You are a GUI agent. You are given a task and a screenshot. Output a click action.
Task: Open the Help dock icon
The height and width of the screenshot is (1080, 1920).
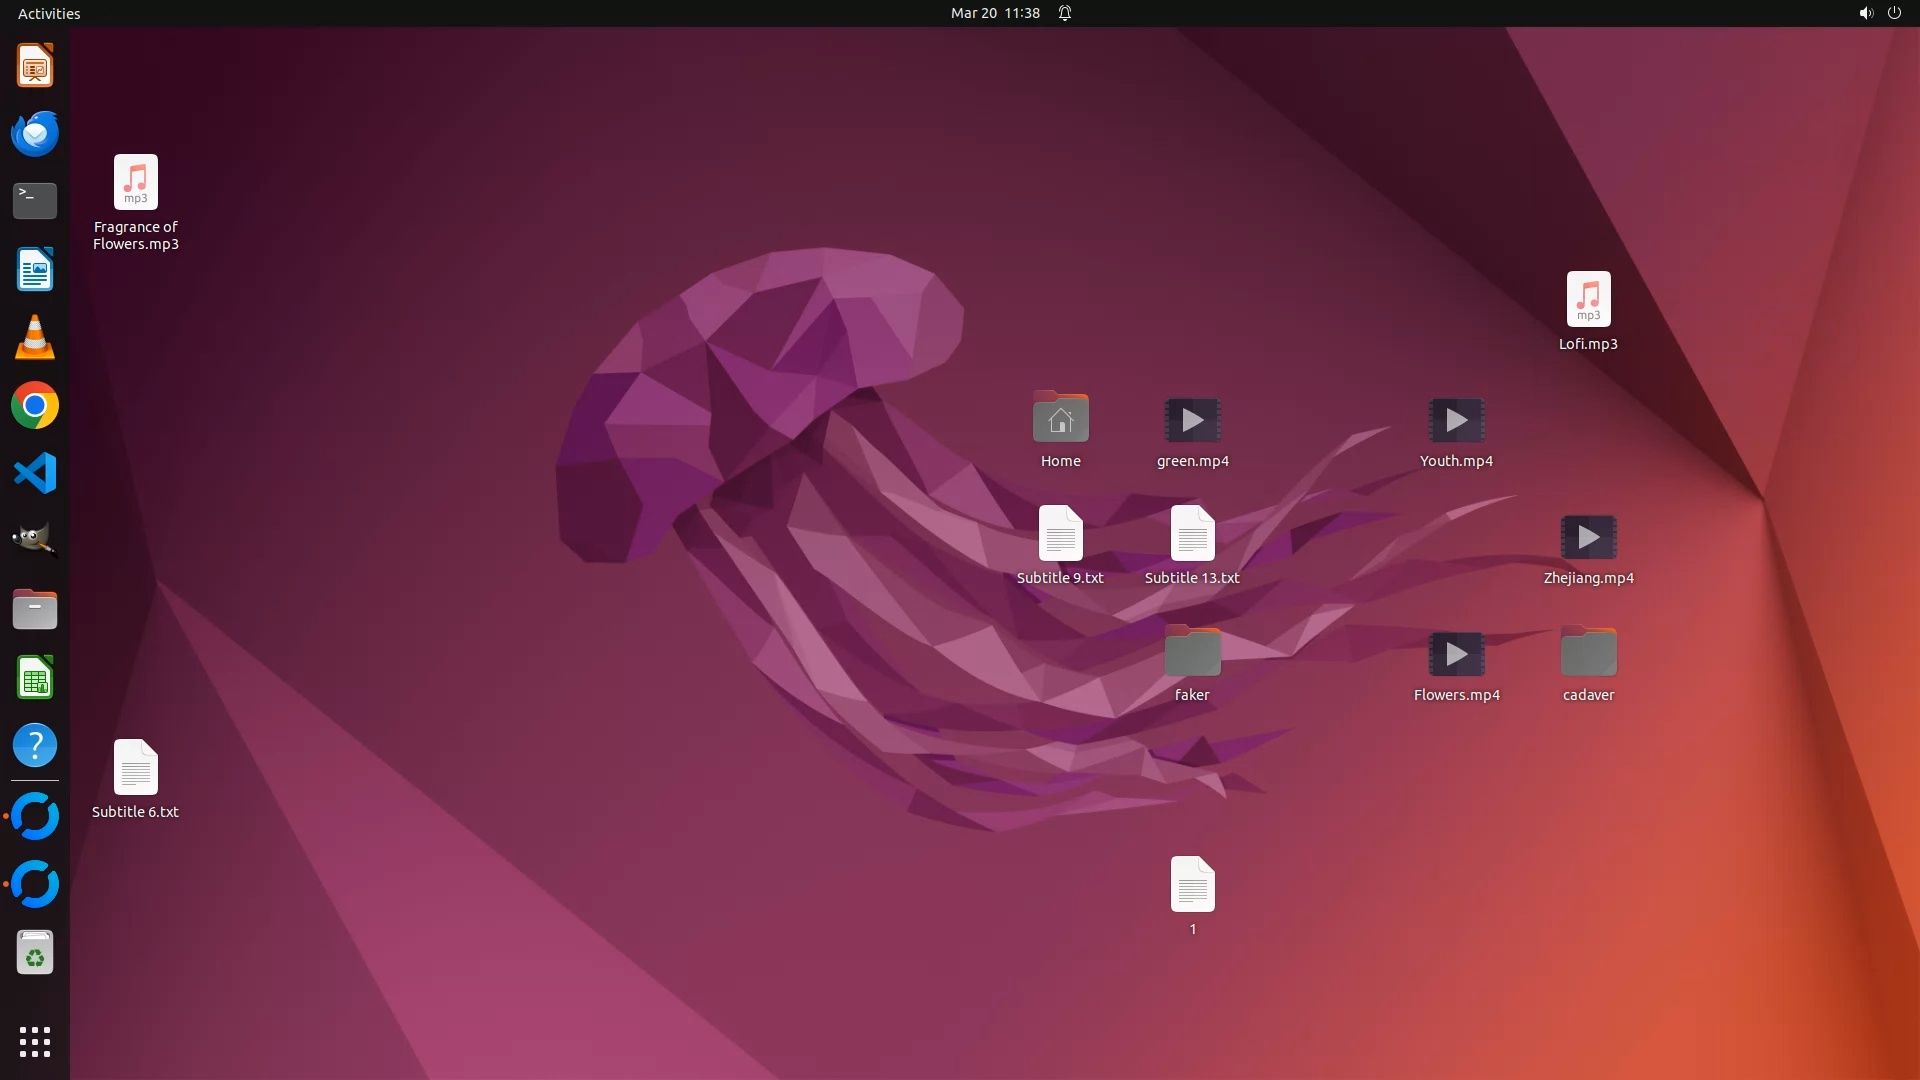click(x=35, y=746)
